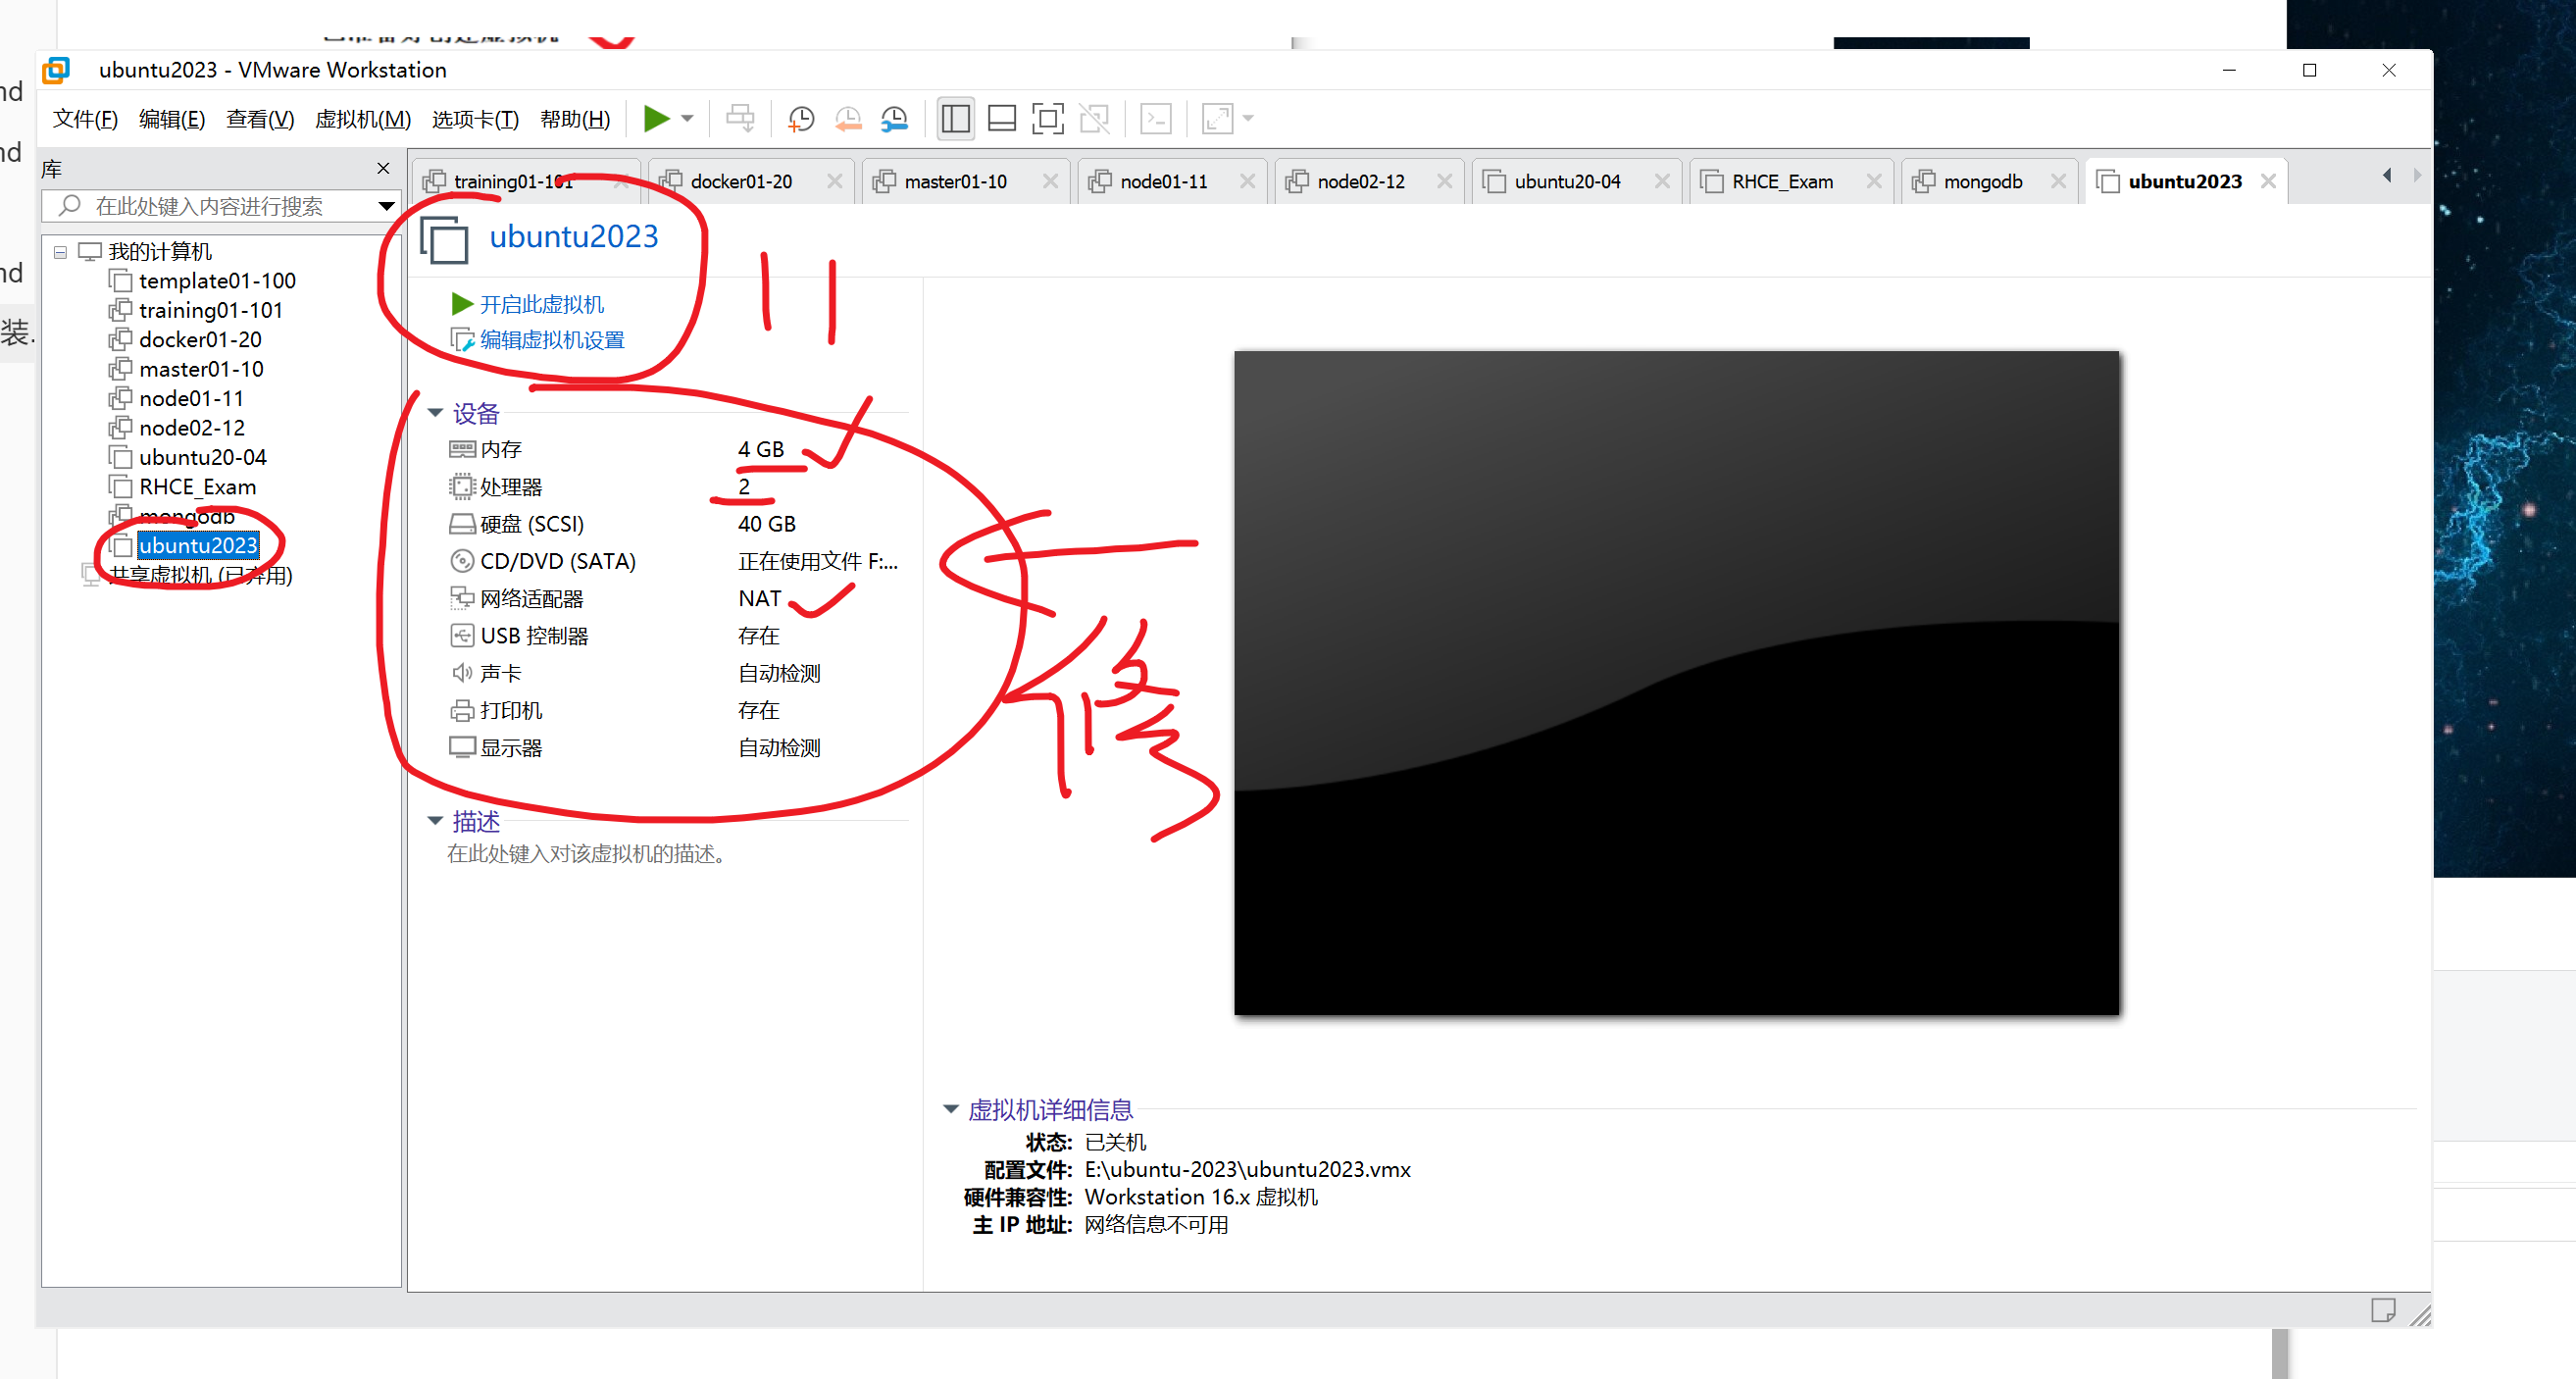The width and height of the screenshot is (2576, 1379).
Task: Collapse the 描述 section
Action: pos(435,821)
